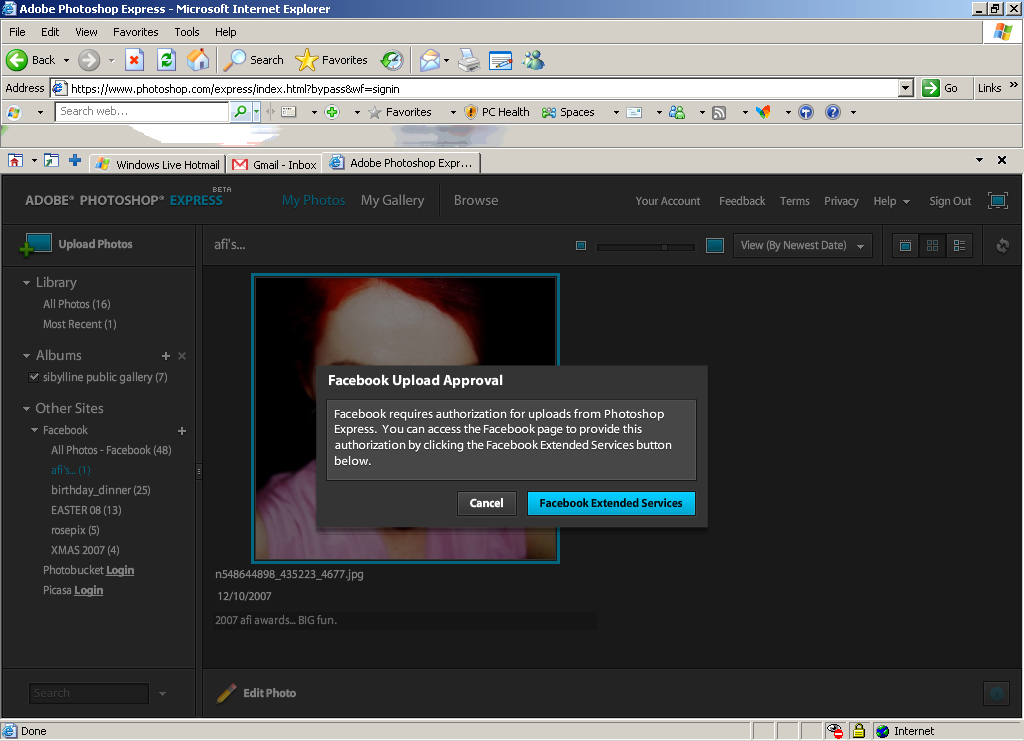Click the large thumbnail size icon
The width and height of the screenshot is (1024, 741).
(x=715, y=245)
